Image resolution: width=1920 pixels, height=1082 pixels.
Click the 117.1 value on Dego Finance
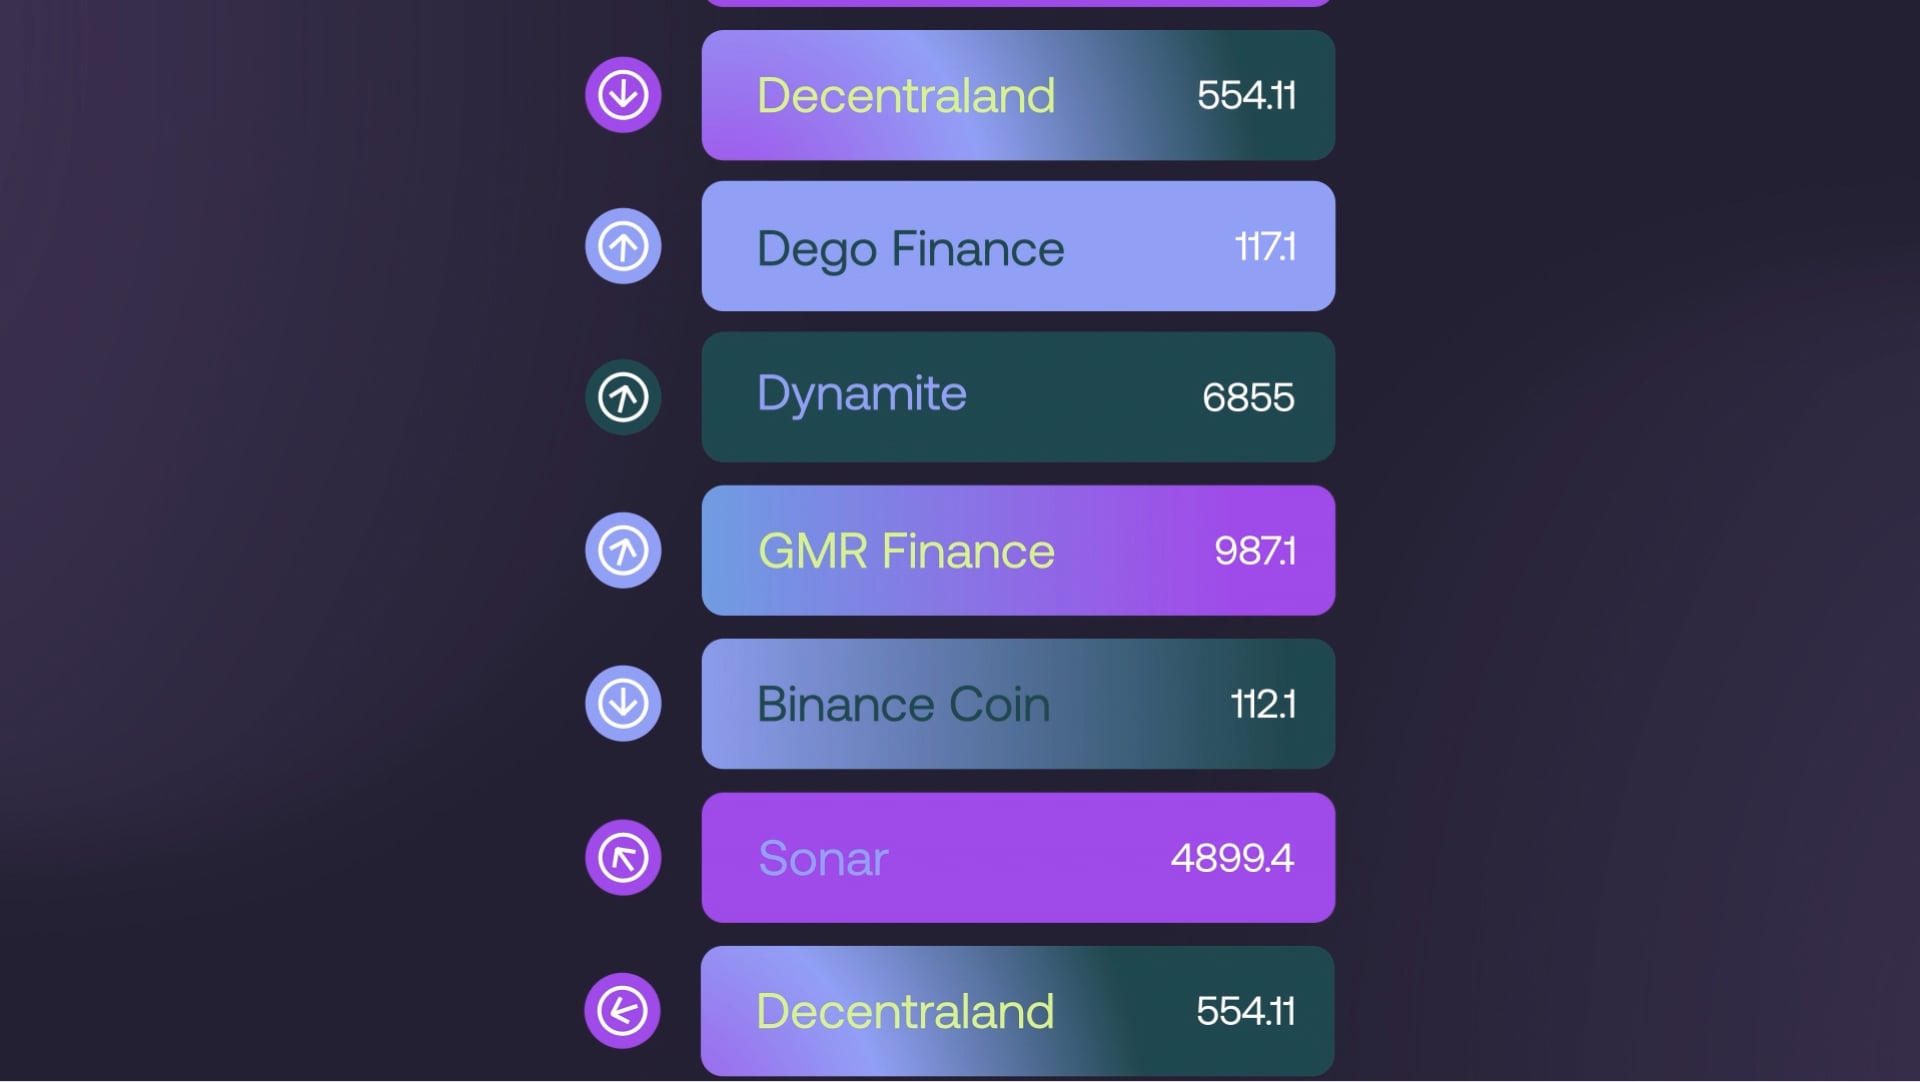[1265, 246]
